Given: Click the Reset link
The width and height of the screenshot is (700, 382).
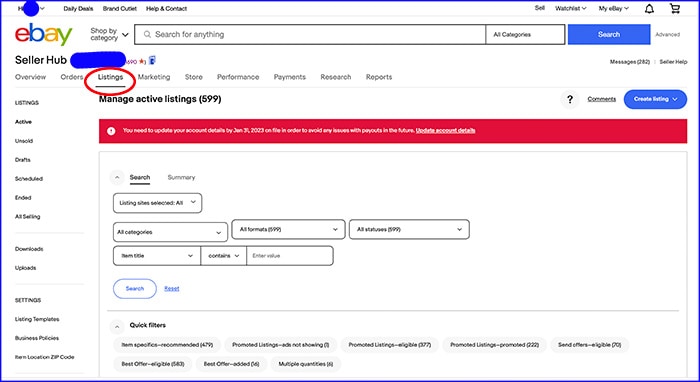Looking at the screenshot, I should point(172,289).
